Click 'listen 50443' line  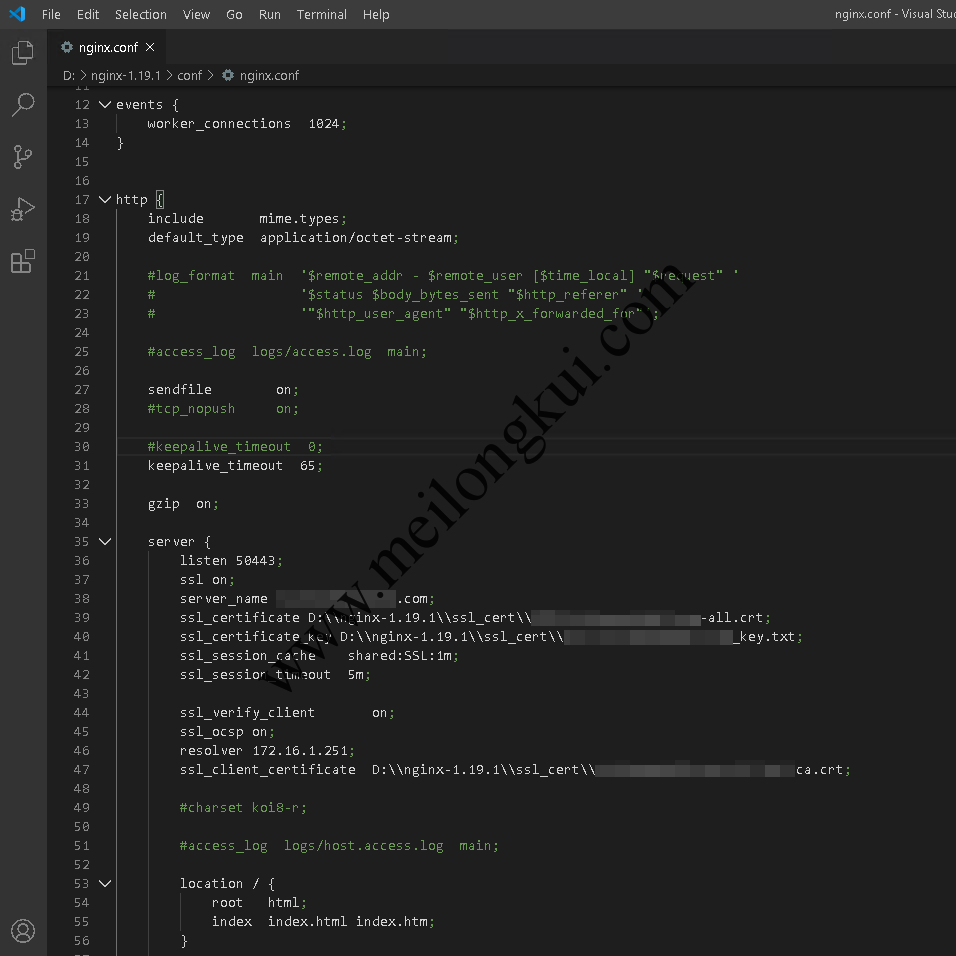click(230, 560)
